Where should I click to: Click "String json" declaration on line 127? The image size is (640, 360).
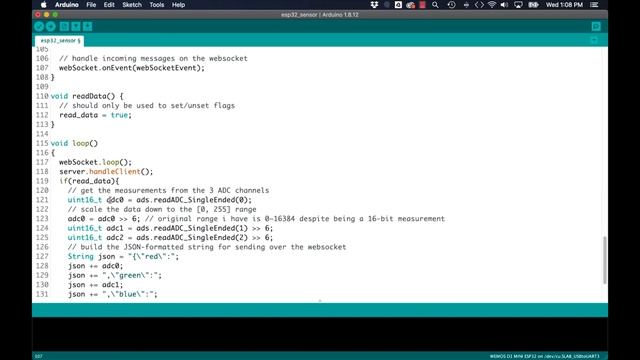pyautogui.click(x=91, y=256)
